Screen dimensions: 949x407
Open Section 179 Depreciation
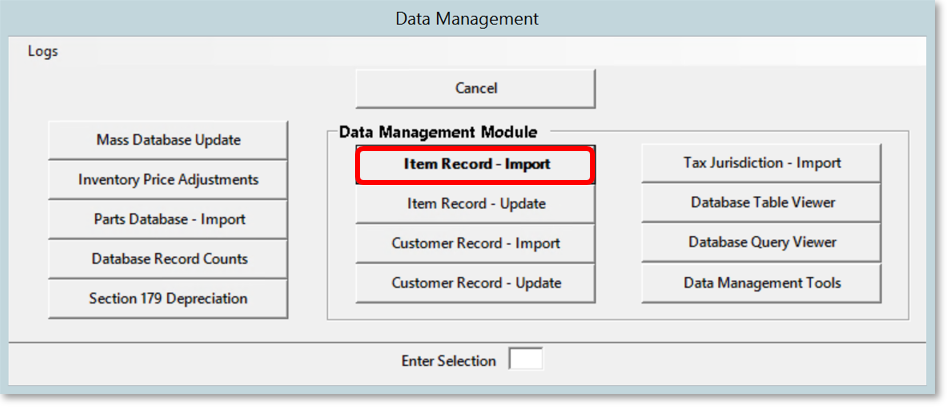[x=168, y=298]
